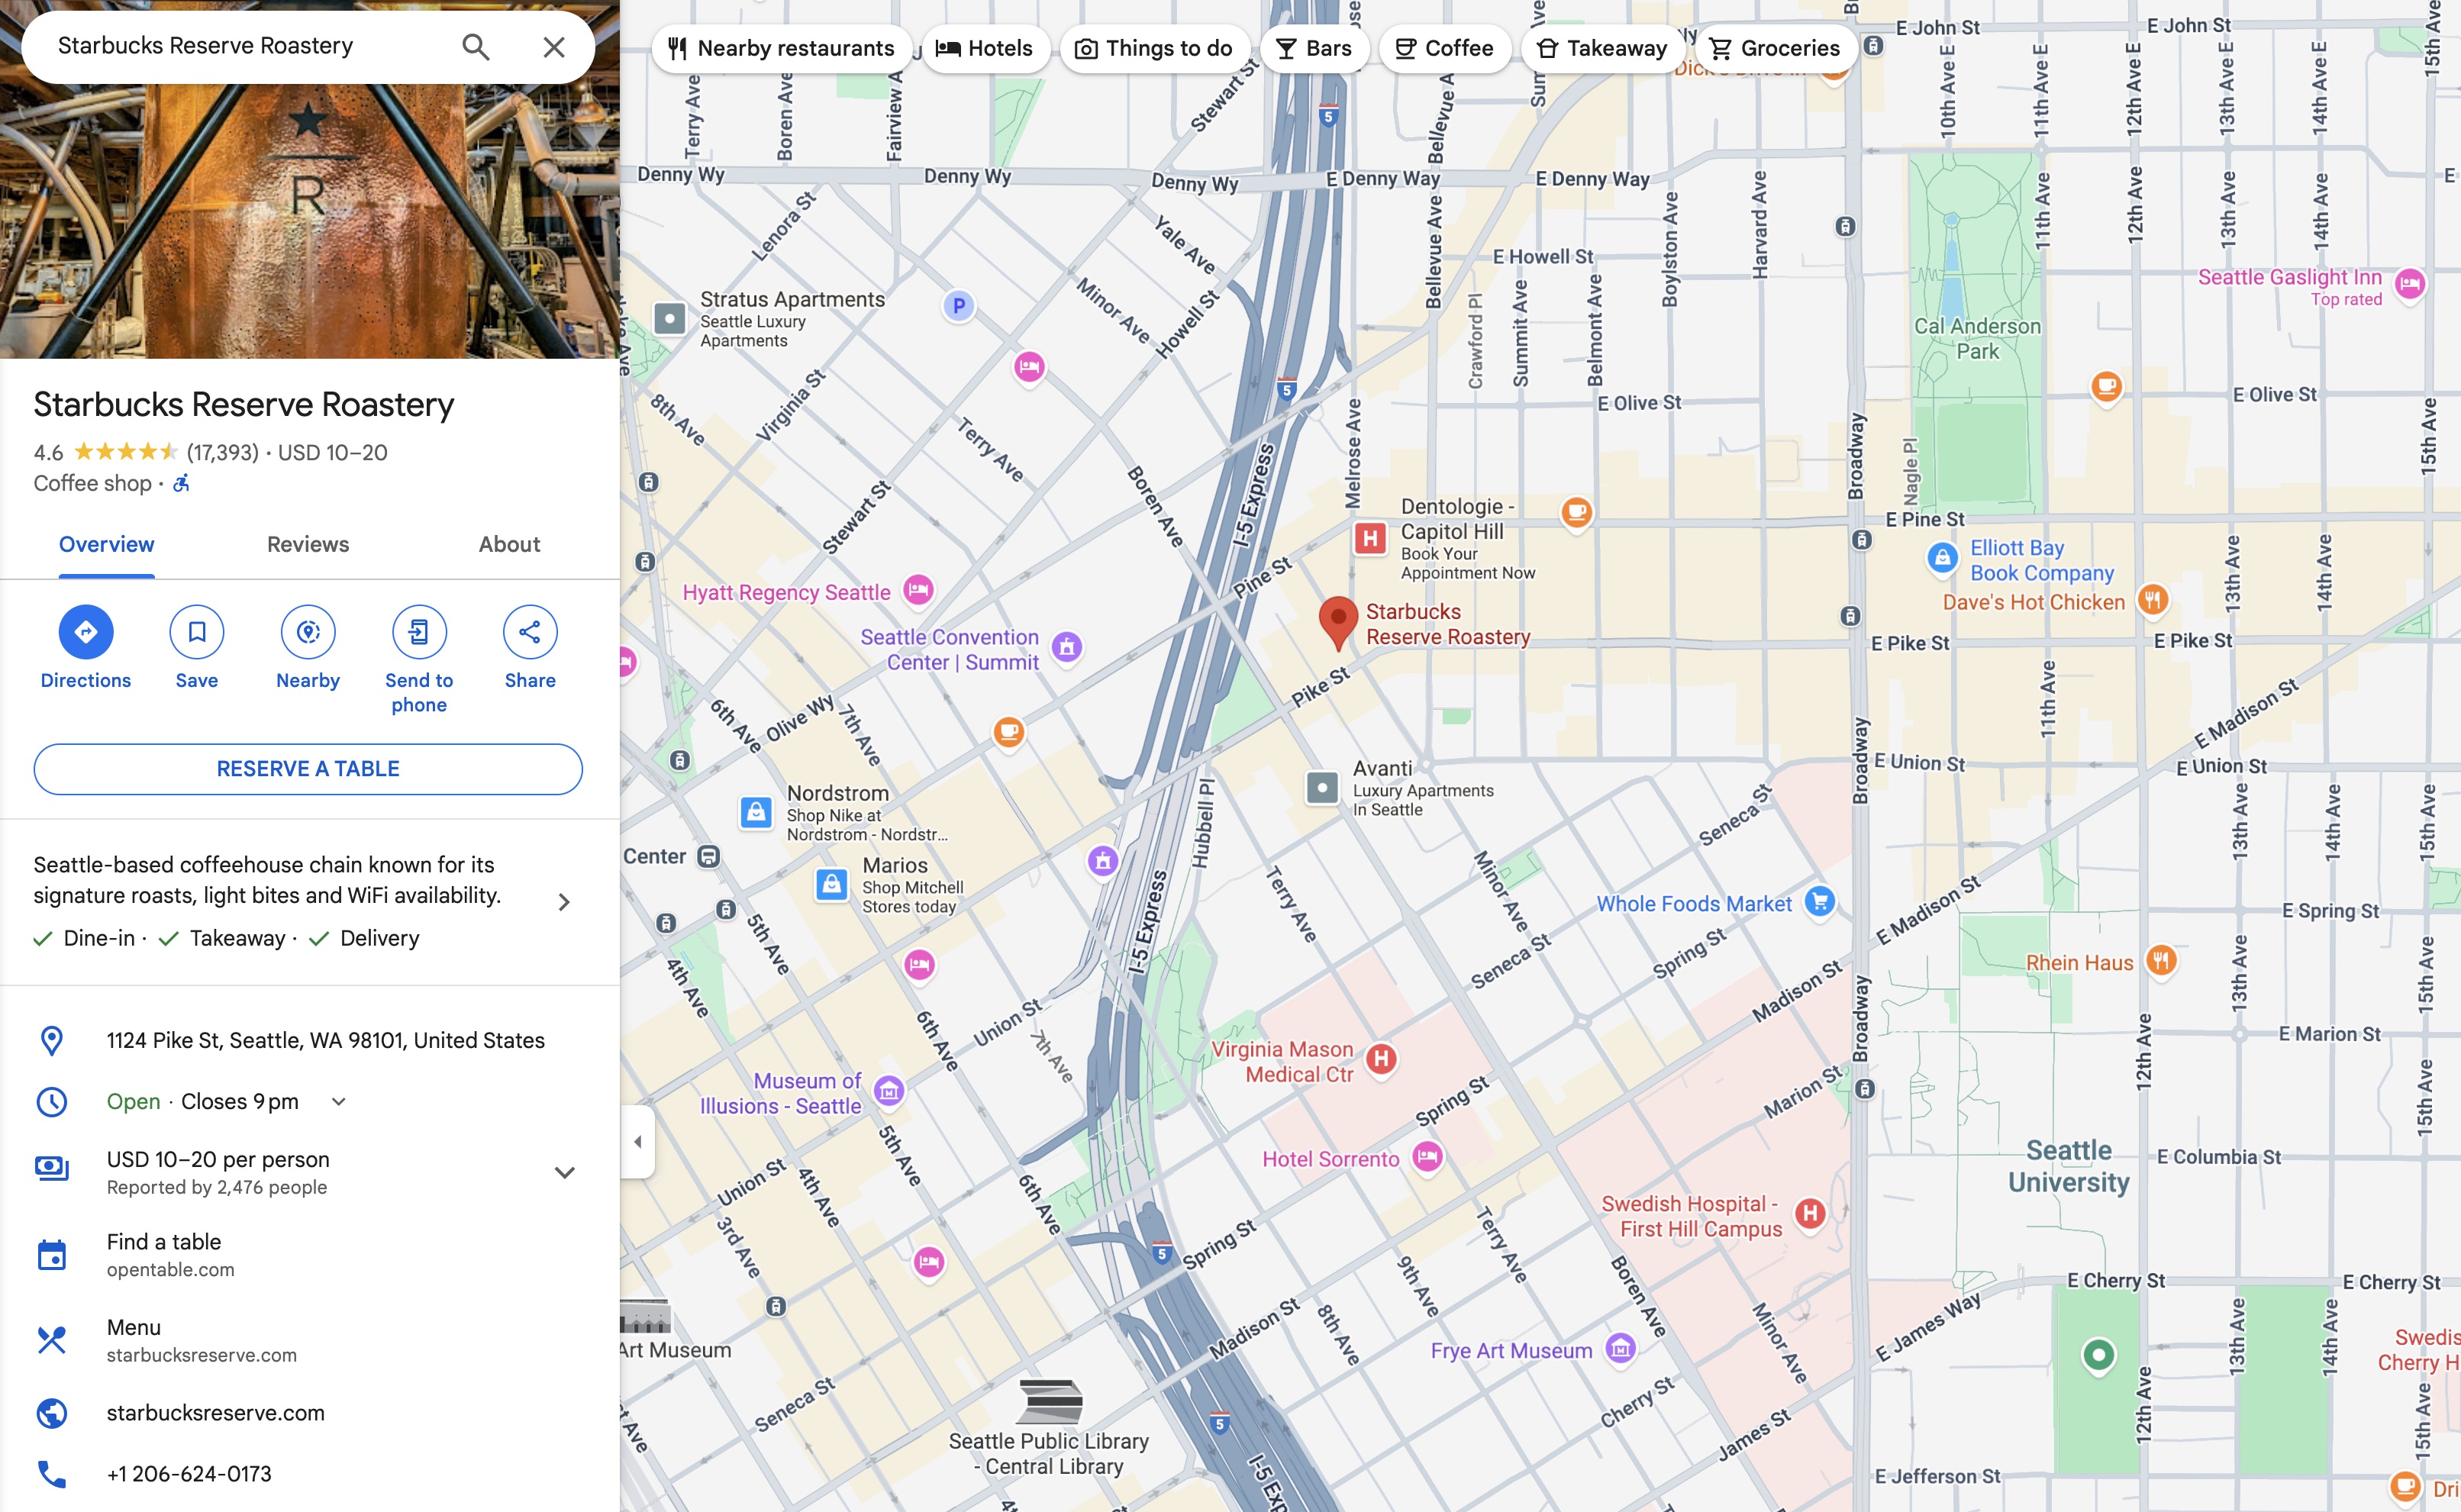Click the Seattle Convention Center marker
Screen dimensions: 2461x1512
pos(1067,647)
